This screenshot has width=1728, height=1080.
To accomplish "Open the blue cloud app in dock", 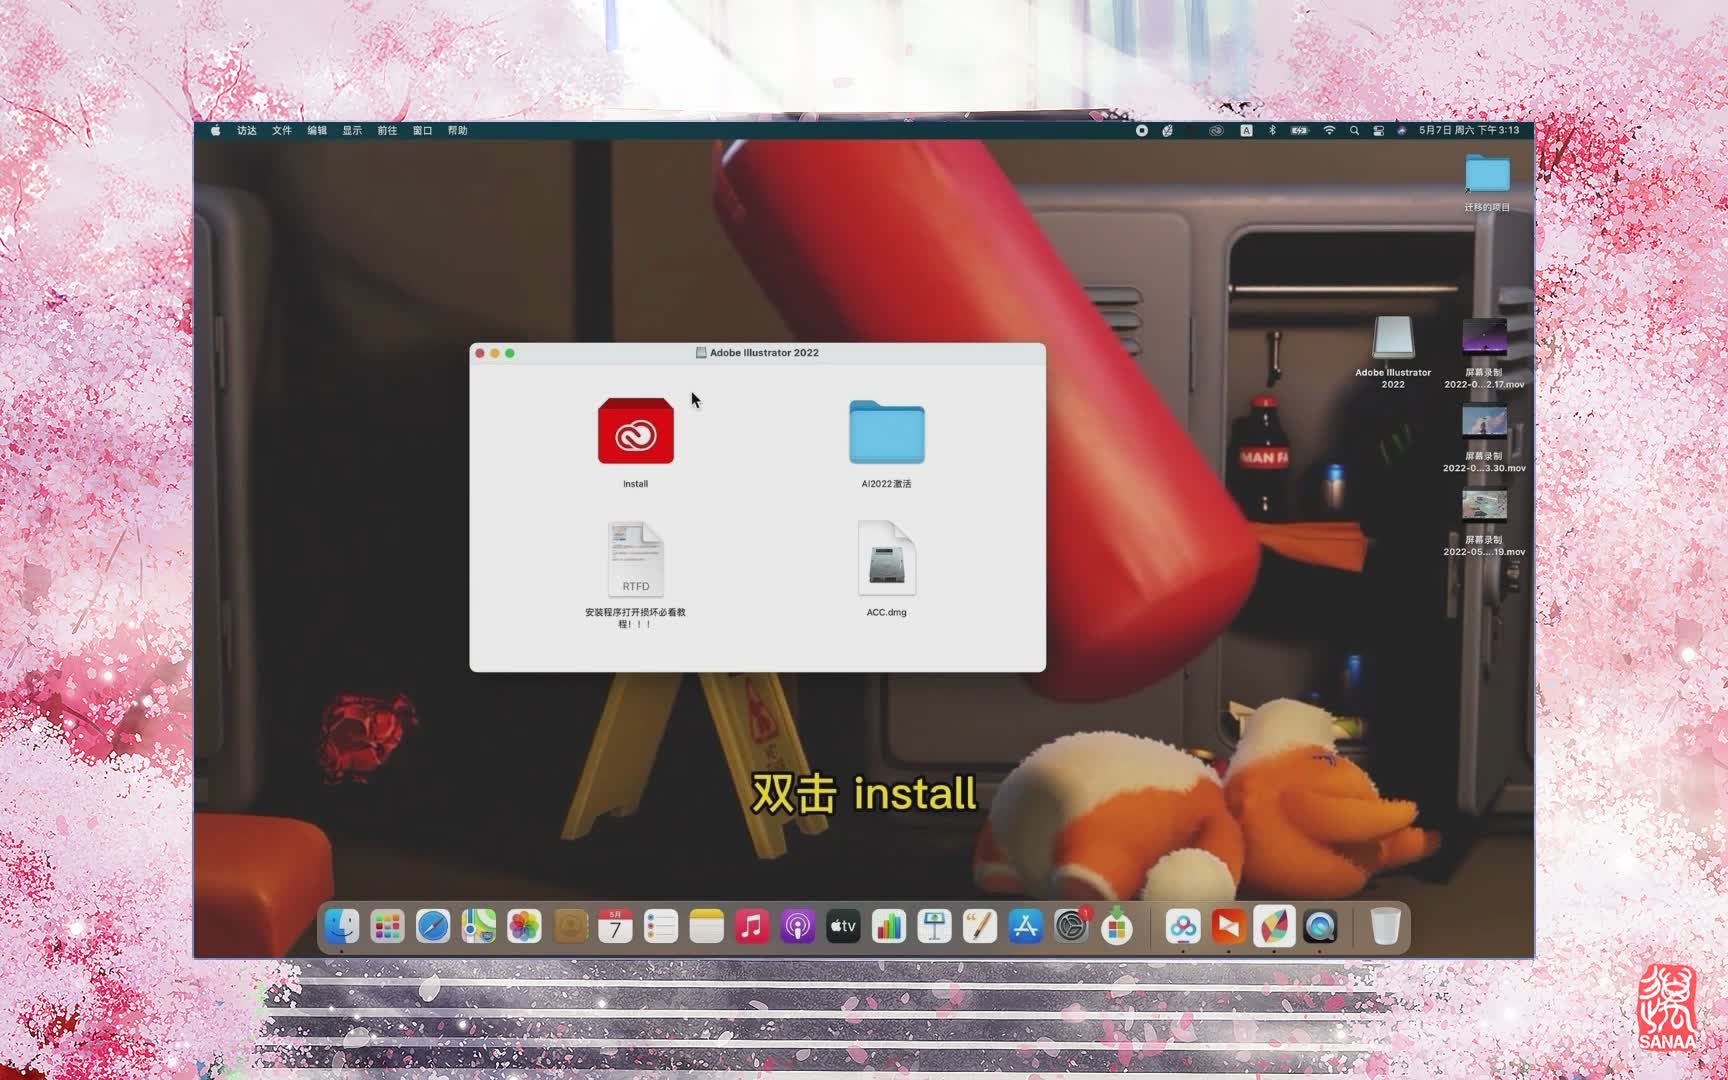I will [1183, 926].
